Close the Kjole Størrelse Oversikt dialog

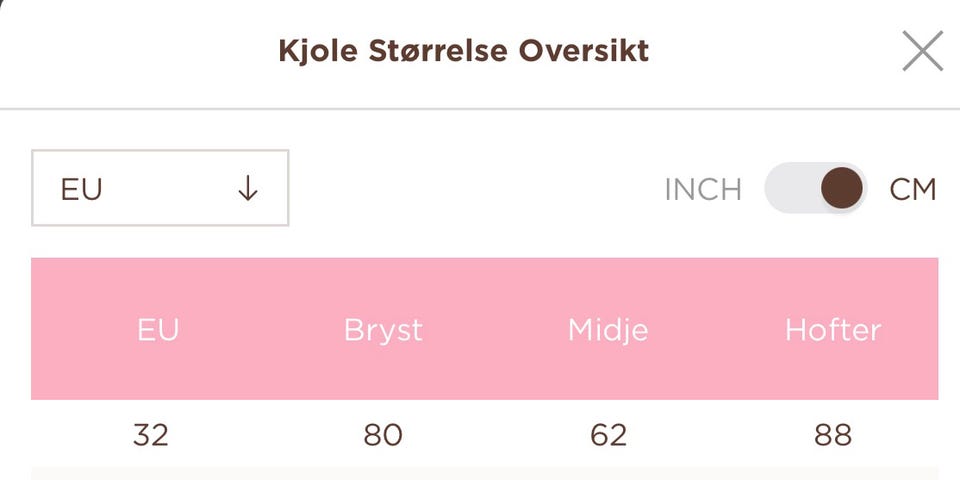pyautogui.click(x=922, y=51)
